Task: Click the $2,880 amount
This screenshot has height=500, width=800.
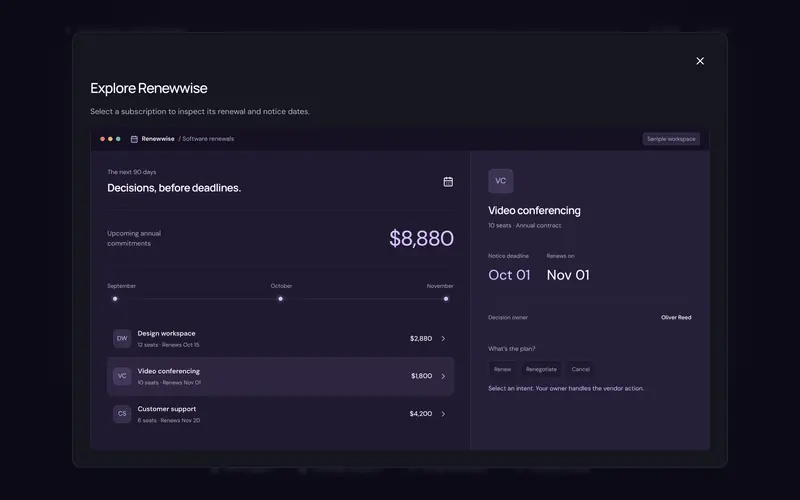Action: pyautogui.click(x=421, y=338)
